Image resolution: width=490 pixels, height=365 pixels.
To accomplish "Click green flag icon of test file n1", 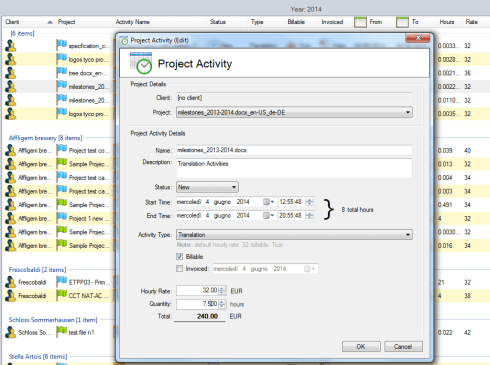I will click(62, 332).
